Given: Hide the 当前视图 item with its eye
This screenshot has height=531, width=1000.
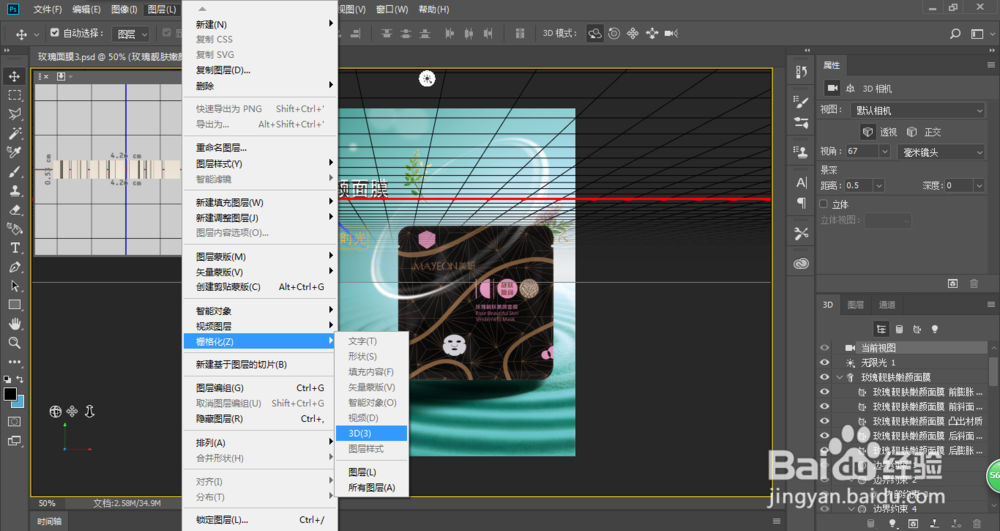Looking at the screenshot, I should point(825,348).
